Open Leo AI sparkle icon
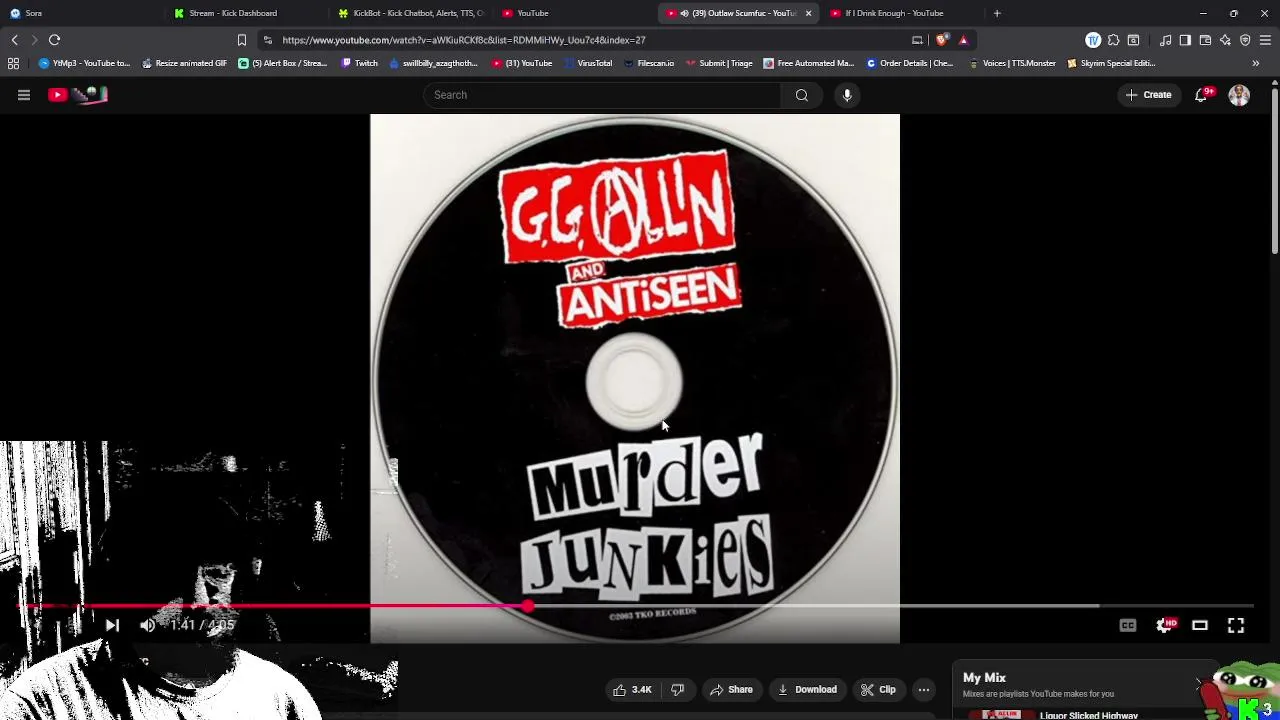This screenshot has height=720, width=1280. tap(1225, 40)
